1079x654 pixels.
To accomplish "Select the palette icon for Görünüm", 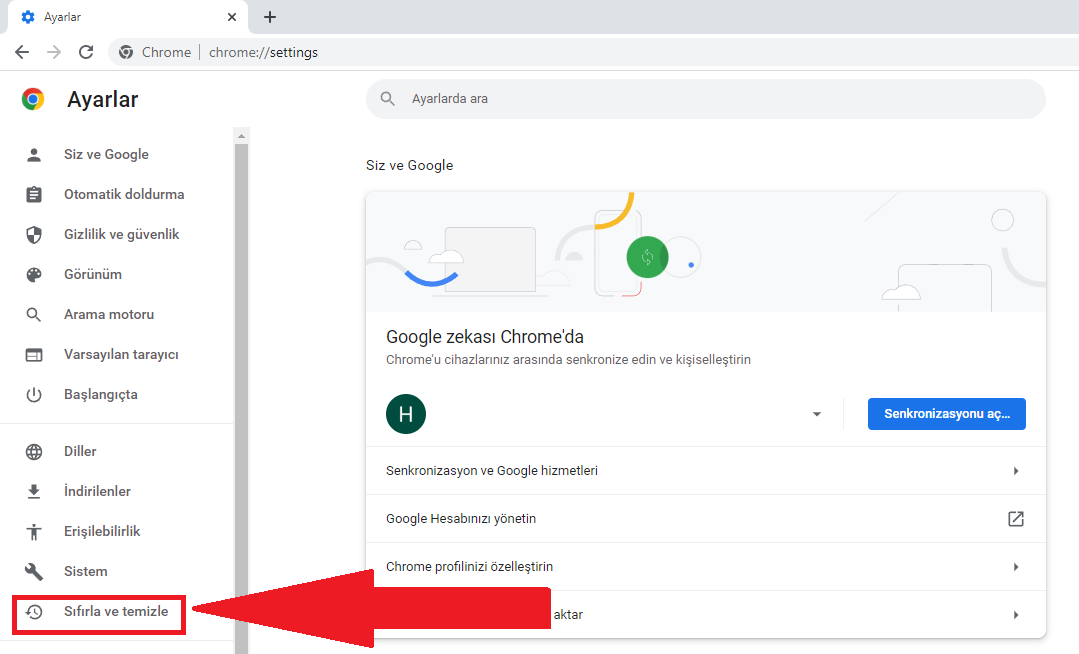I will pos(34,275).
